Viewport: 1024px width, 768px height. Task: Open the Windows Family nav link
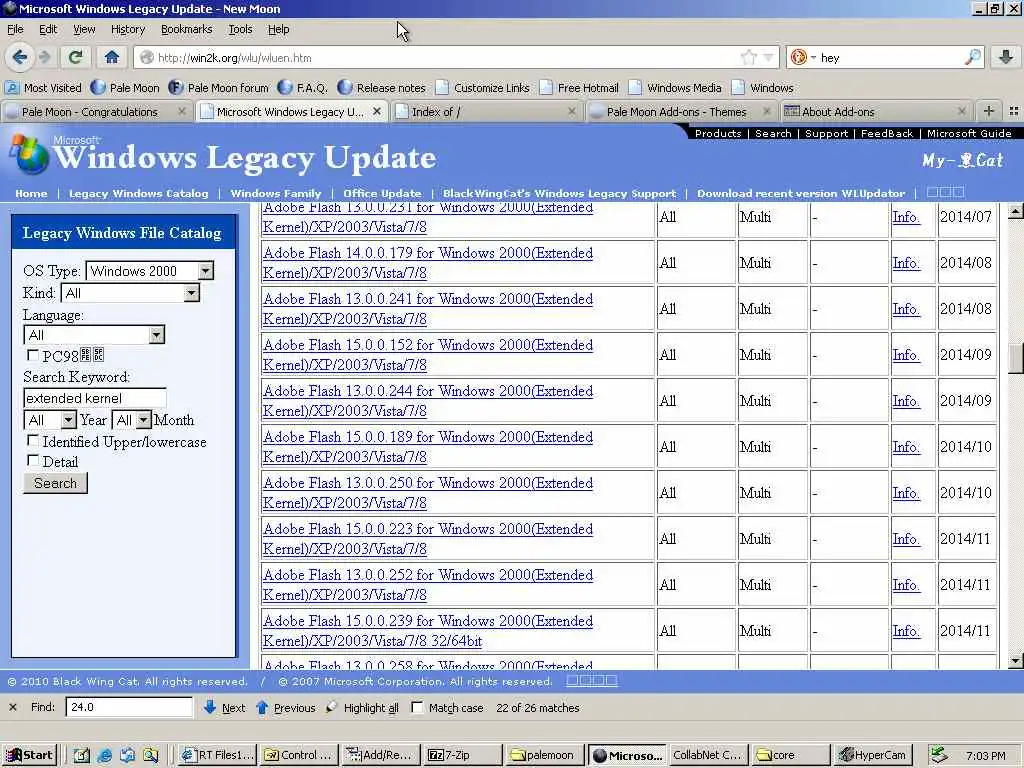click(276, 193)
